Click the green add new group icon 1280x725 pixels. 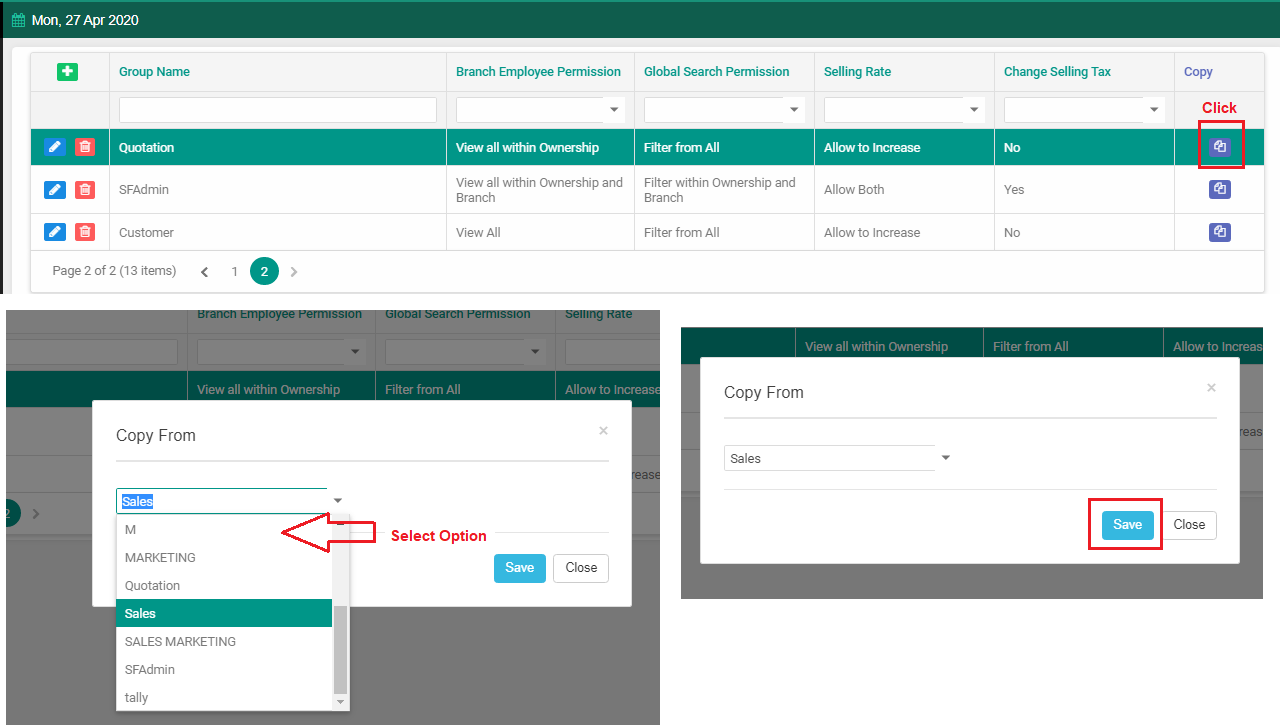coord(68,72)
